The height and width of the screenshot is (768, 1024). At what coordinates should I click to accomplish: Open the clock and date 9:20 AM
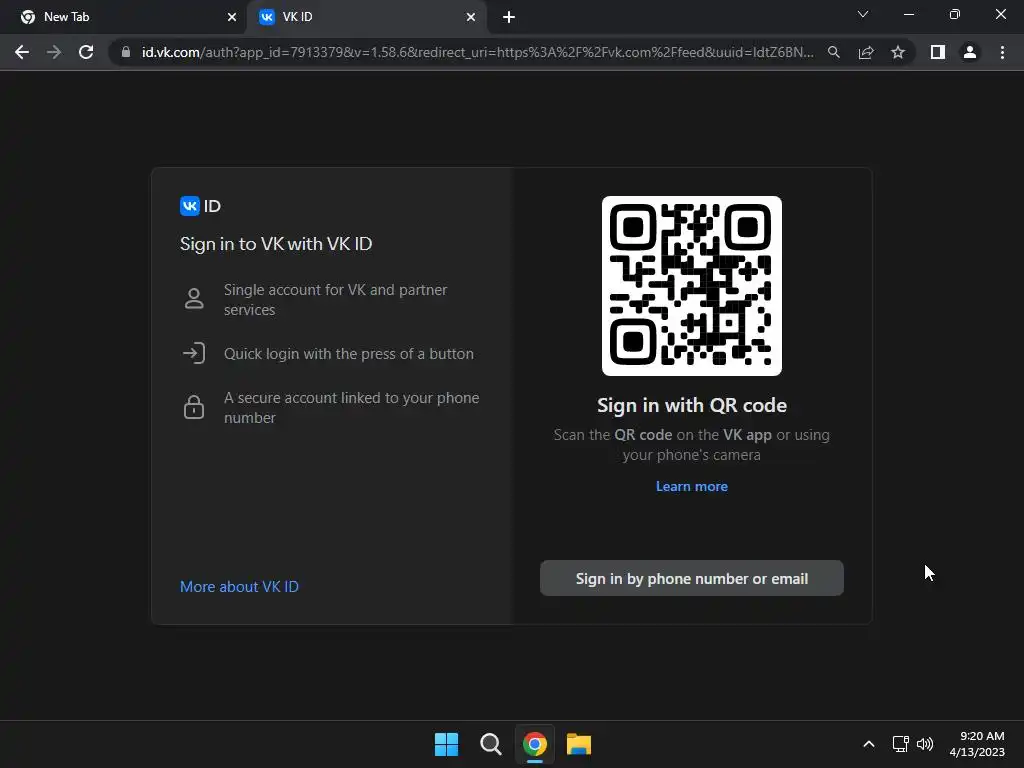click(x=977, y=744)
